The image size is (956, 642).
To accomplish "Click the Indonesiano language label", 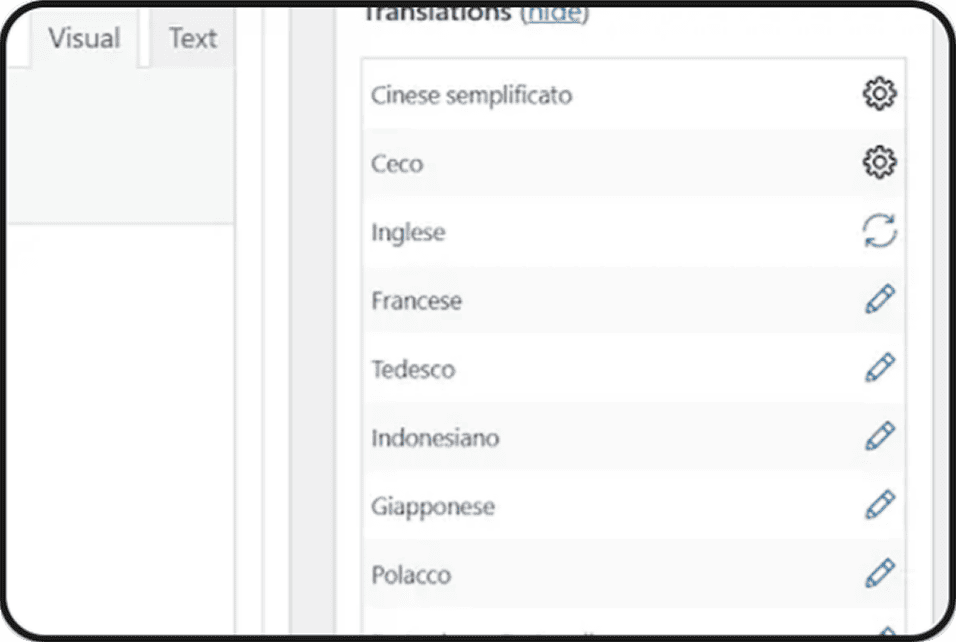I will click(x=435, y=438).
